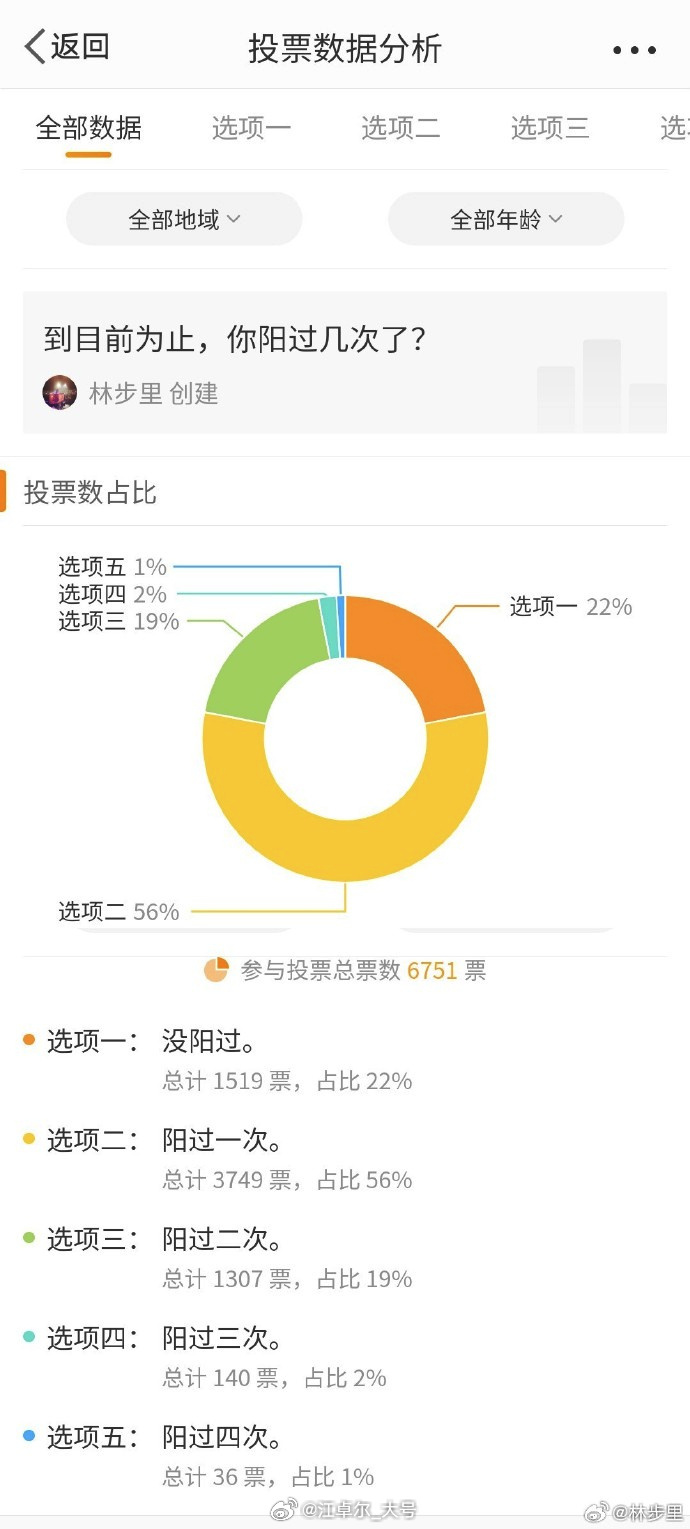Viewport: 690px width, 1529px height.
Task: Switch to the 选项一 tab
Action: tap(251, 128)
